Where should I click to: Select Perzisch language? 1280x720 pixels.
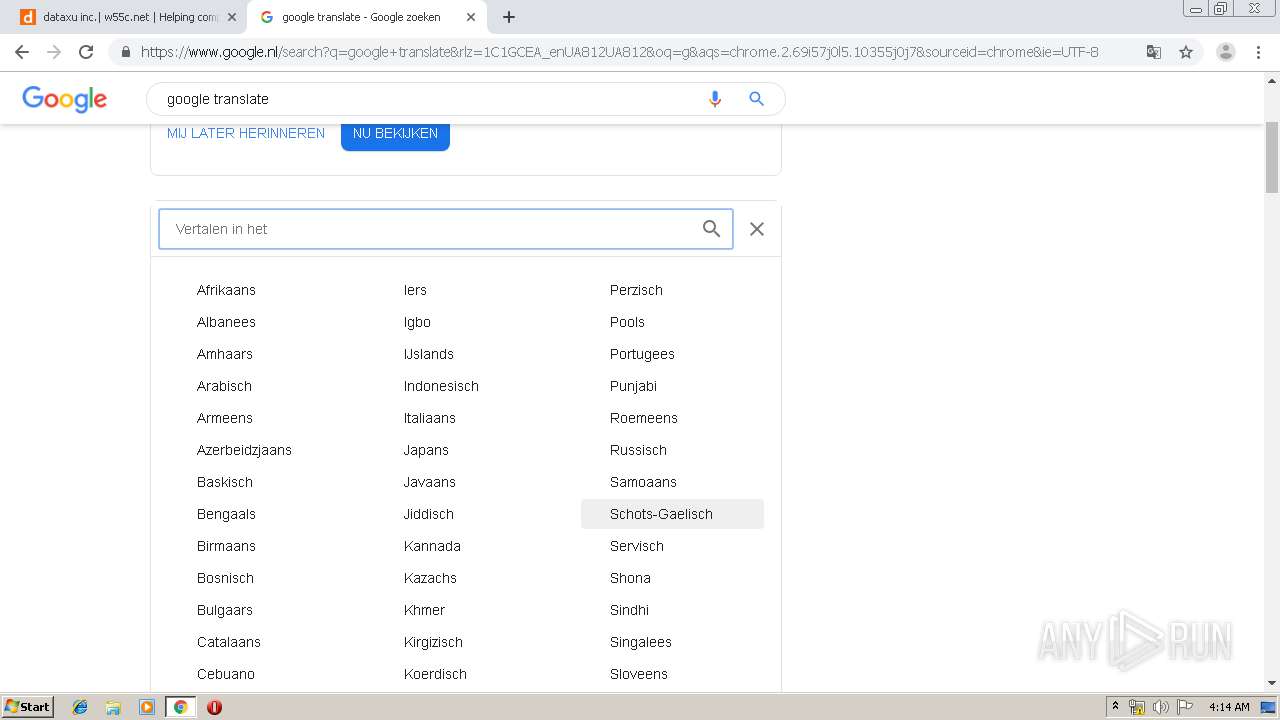point(636,290)
